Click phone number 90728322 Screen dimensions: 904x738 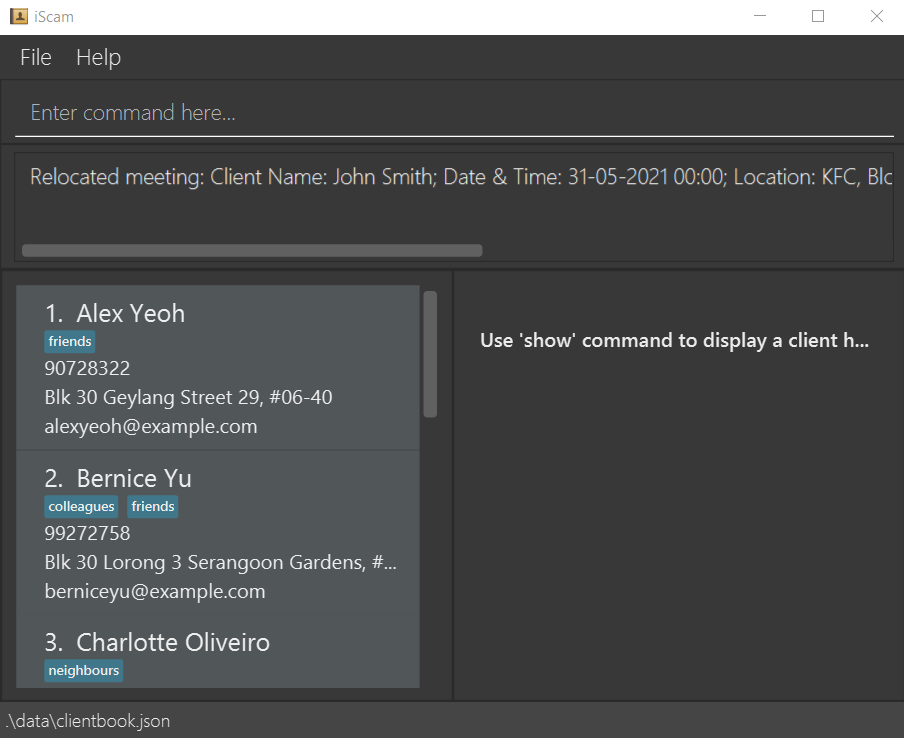(x=88, y=368)
